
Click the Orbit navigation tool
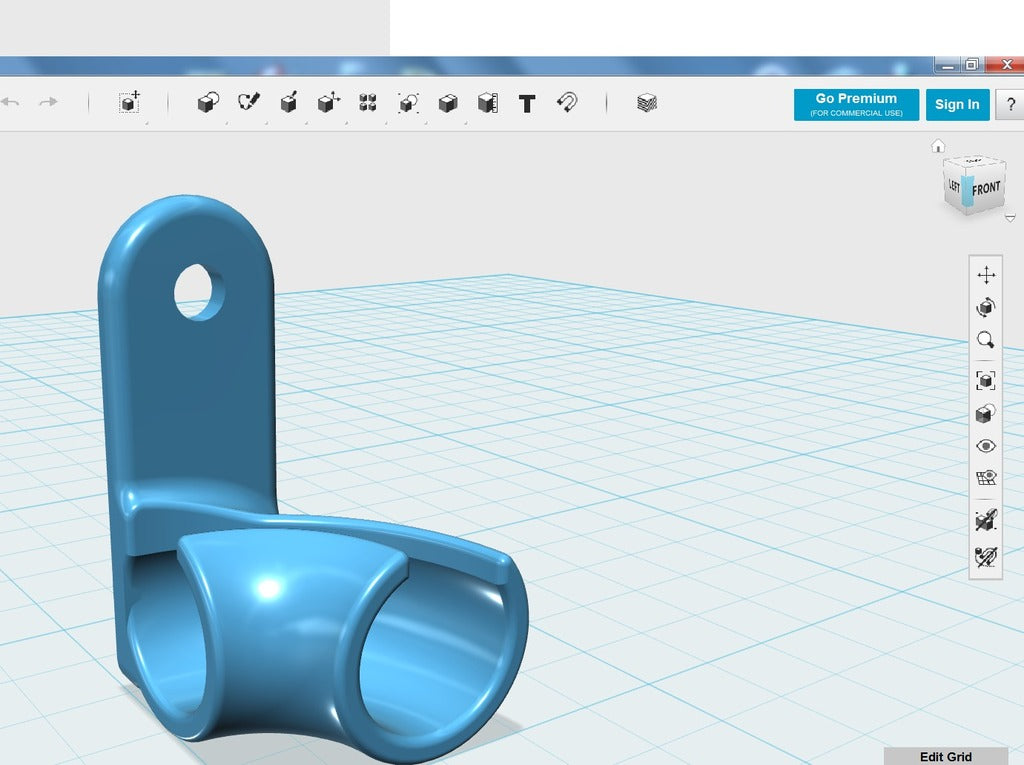point(986,308)
